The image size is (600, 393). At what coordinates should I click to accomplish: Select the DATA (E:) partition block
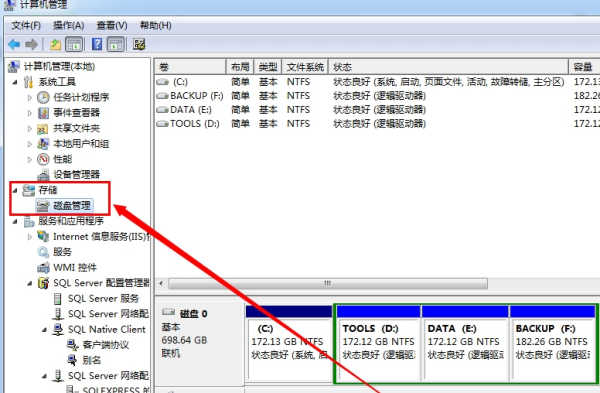465,344
